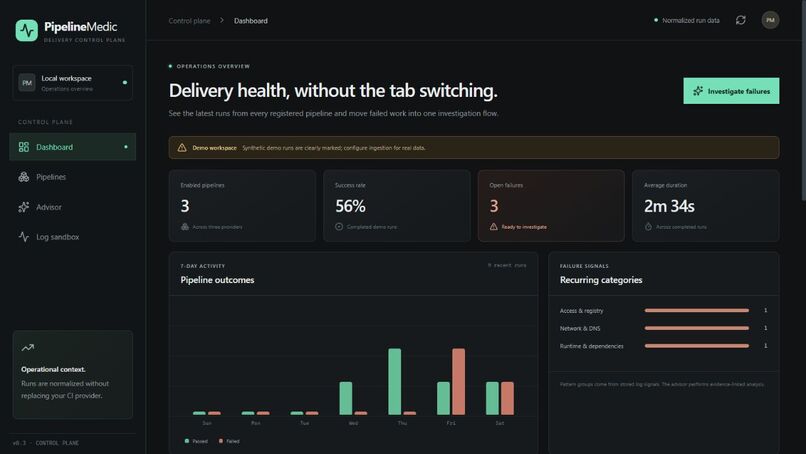Open the Advisor sparkle icon in sidebar
The width and height of the screenshot is (806, 454).
(x=24, y=207)
